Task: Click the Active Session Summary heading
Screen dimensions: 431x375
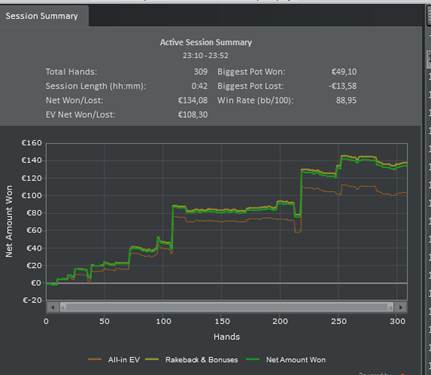Action: coord(206,42)
